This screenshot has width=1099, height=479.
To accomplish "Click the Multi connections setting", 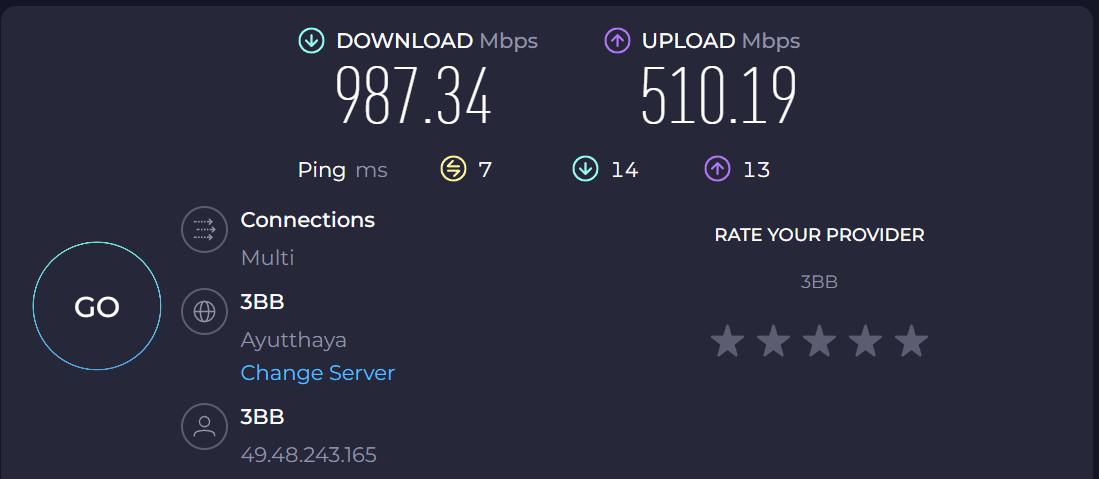I will tap(268, 258).
